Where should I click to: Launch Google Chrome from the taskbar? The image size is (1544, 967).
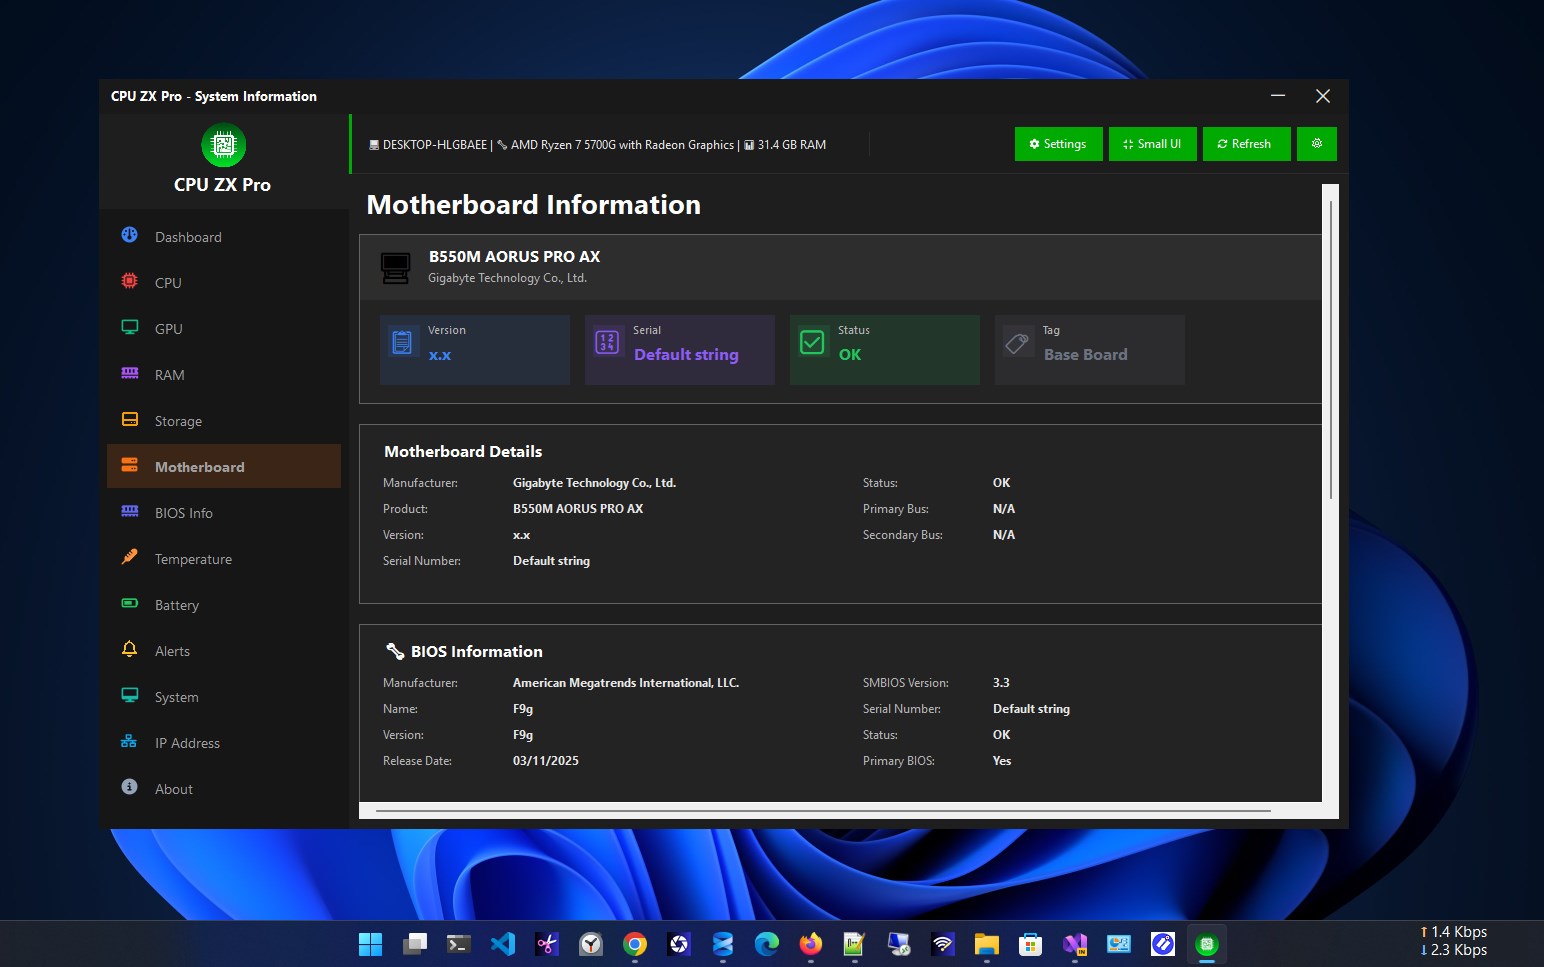pos(634,944)
